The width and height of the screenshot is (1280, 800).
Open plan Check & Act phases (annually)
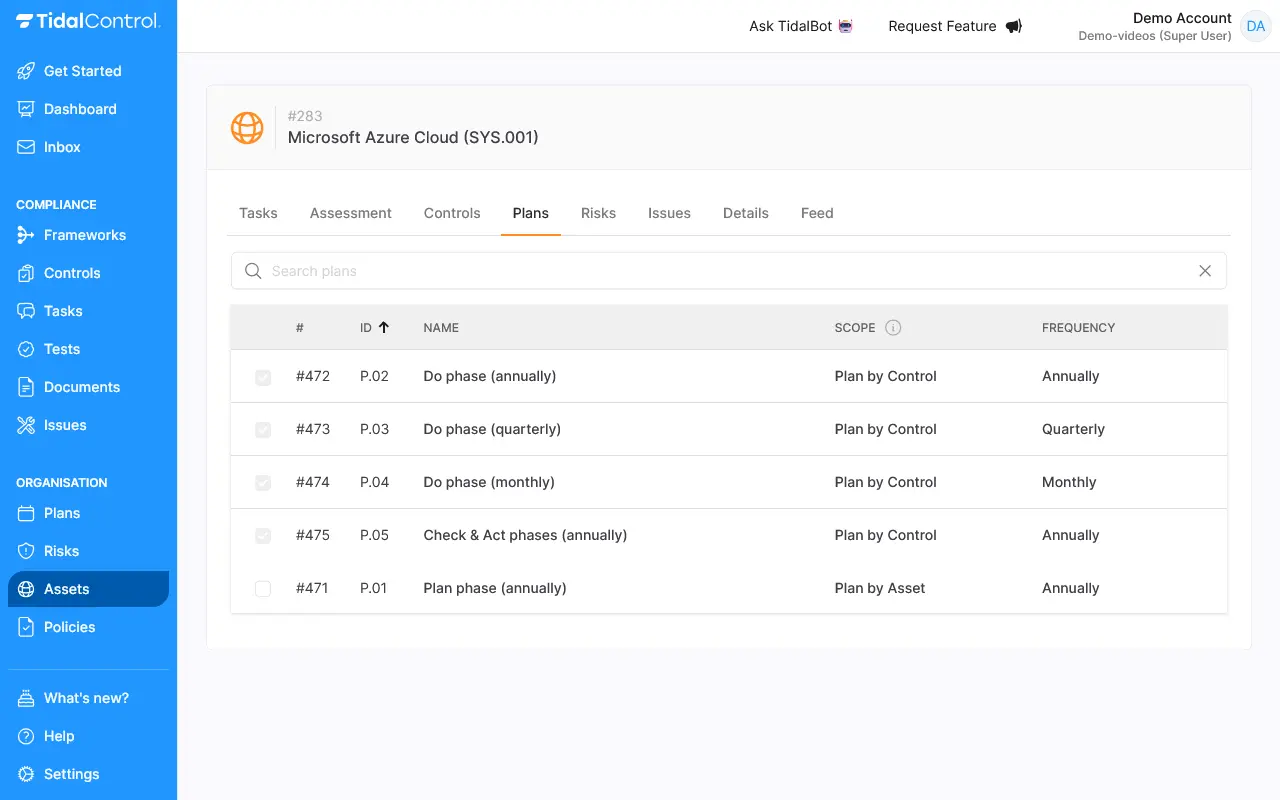525,535
